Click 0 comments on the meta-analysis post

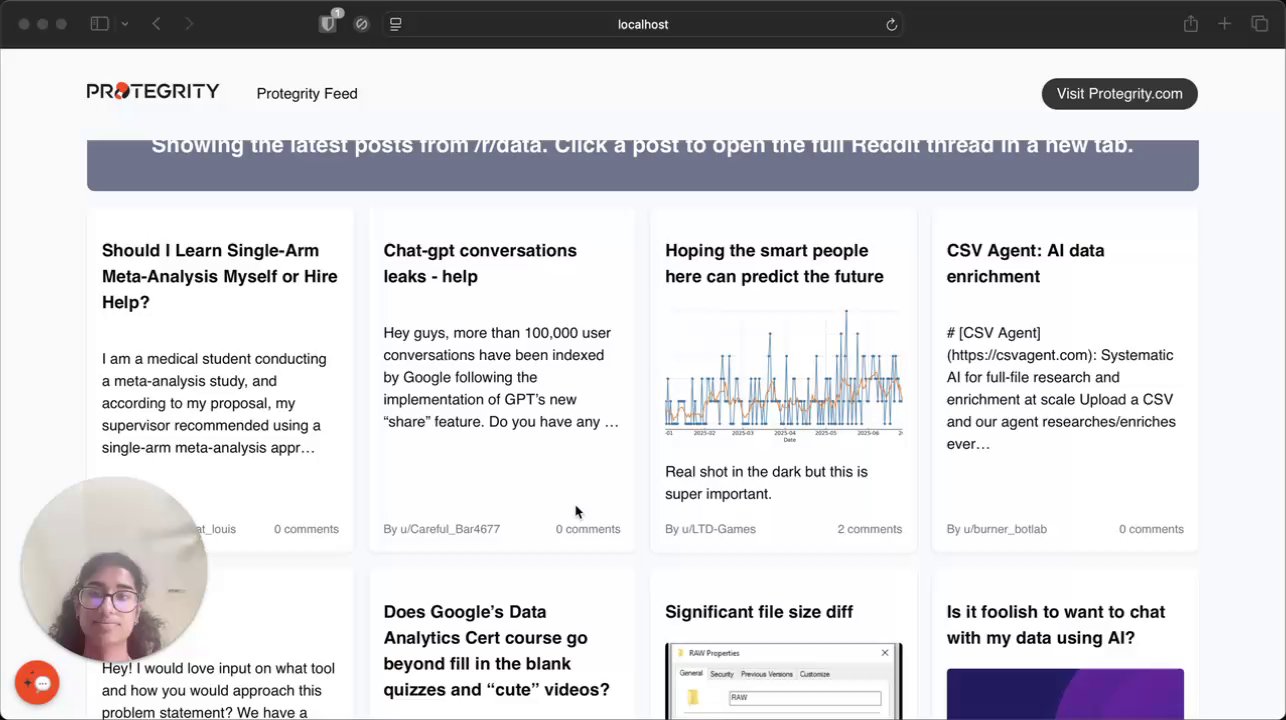(x=306, y=529)
